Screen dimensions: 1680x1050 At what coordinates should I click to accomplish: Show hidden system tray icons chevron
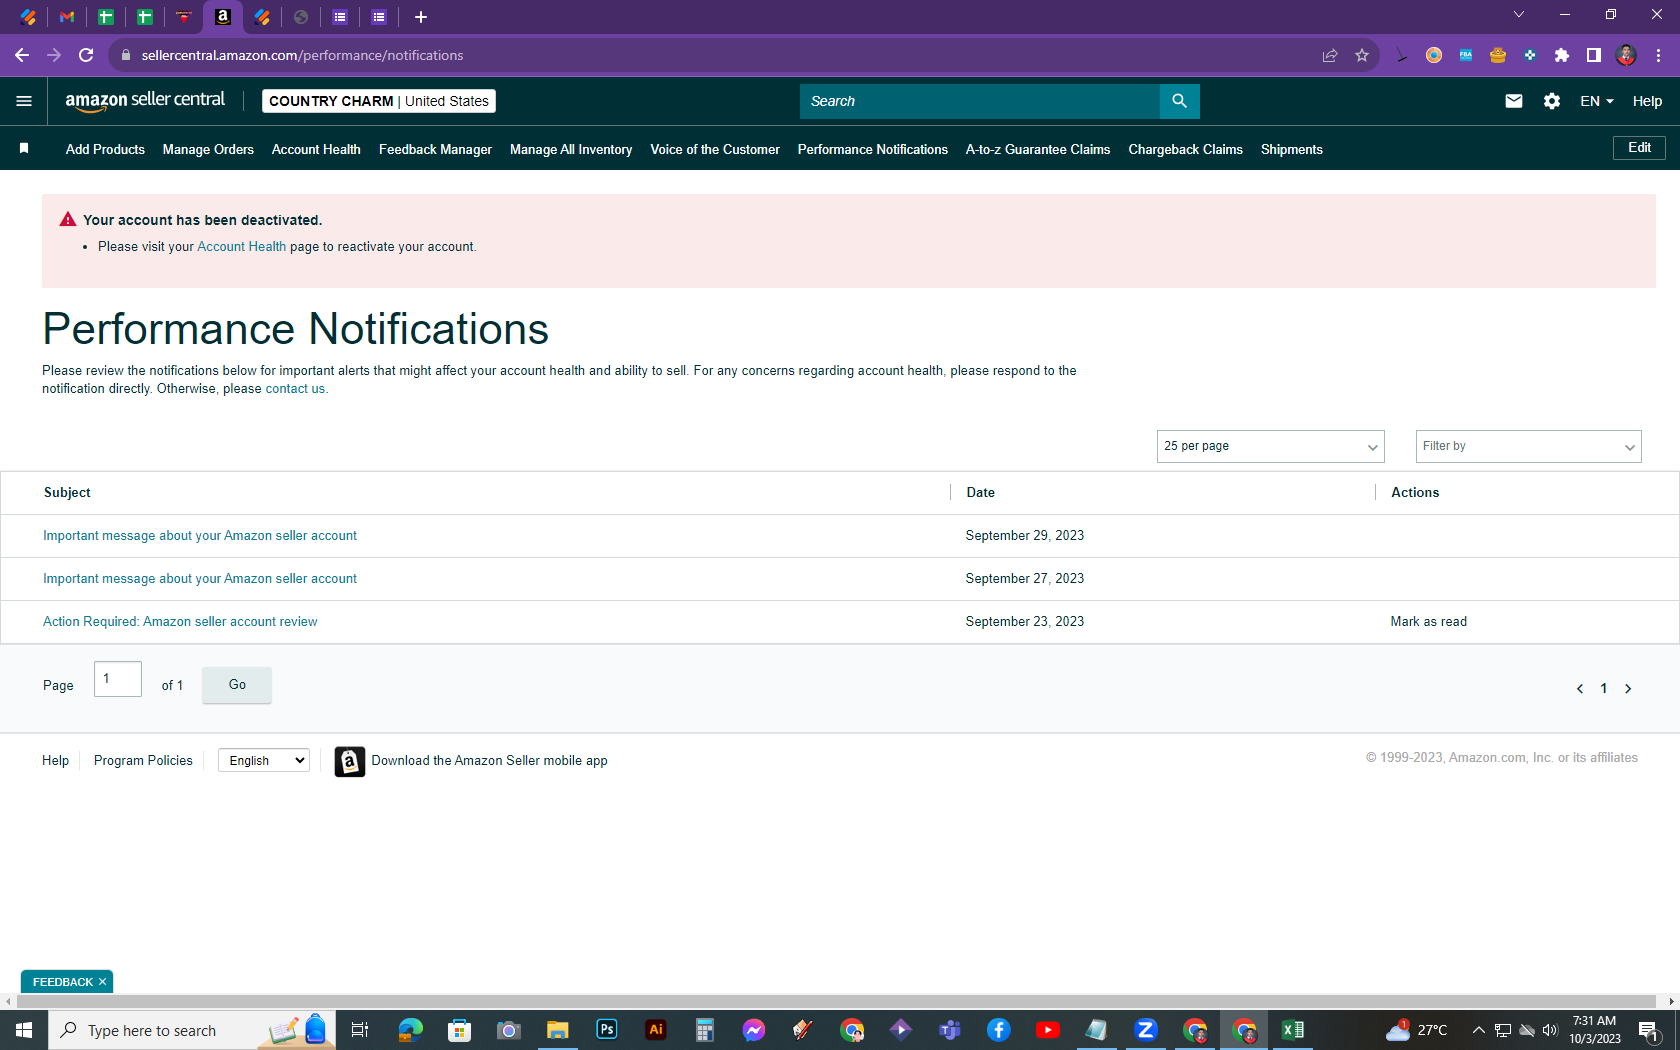coord(1478,1030)
